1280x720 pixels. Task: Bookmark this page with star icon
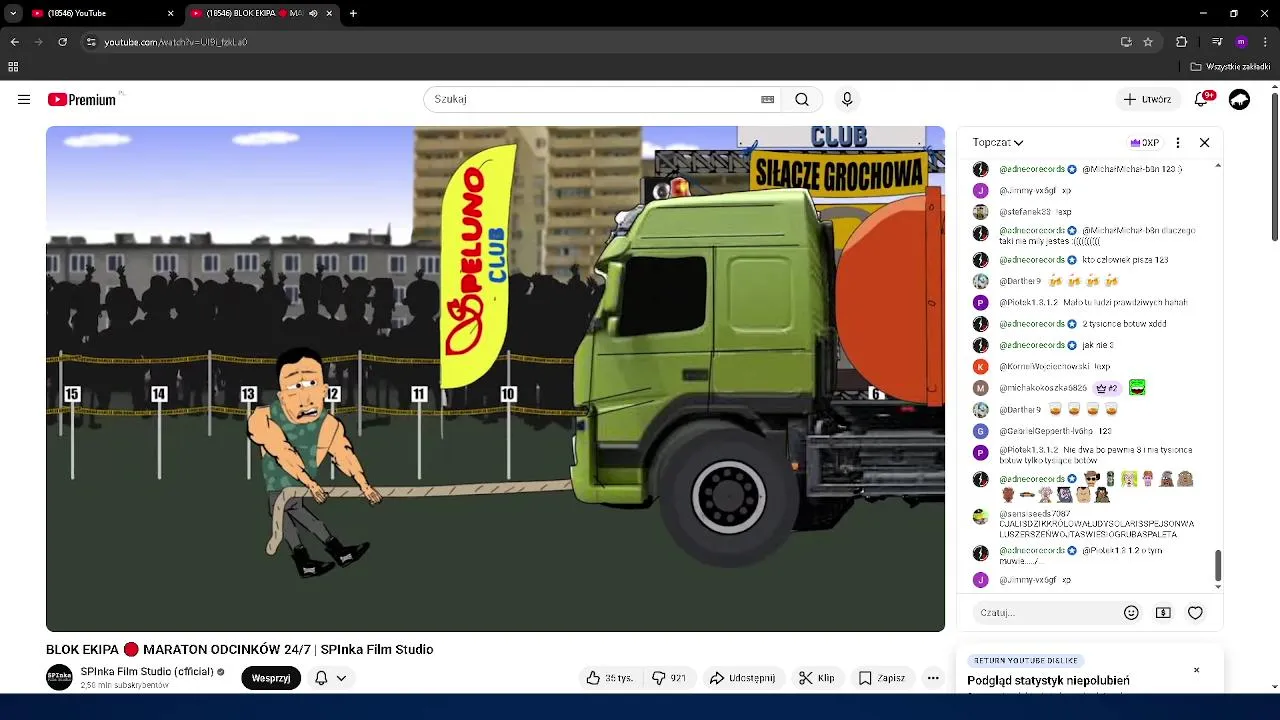click(x=1148, y=42)
